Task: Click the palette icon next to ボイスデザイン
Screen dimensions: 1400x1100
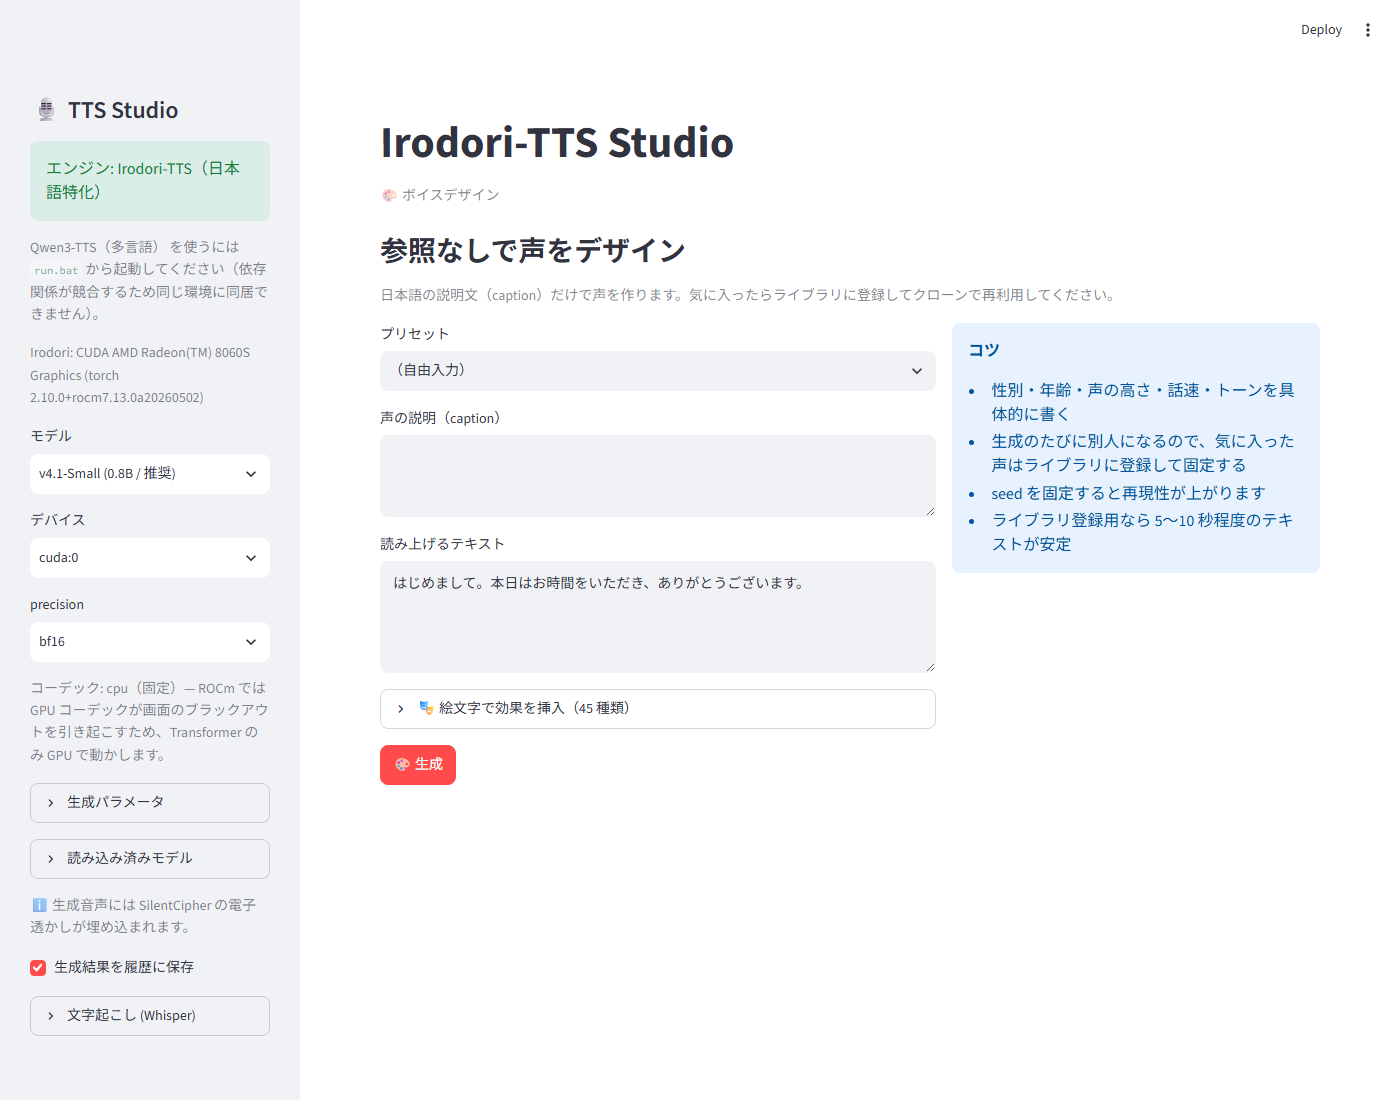Action: [389, 195]
